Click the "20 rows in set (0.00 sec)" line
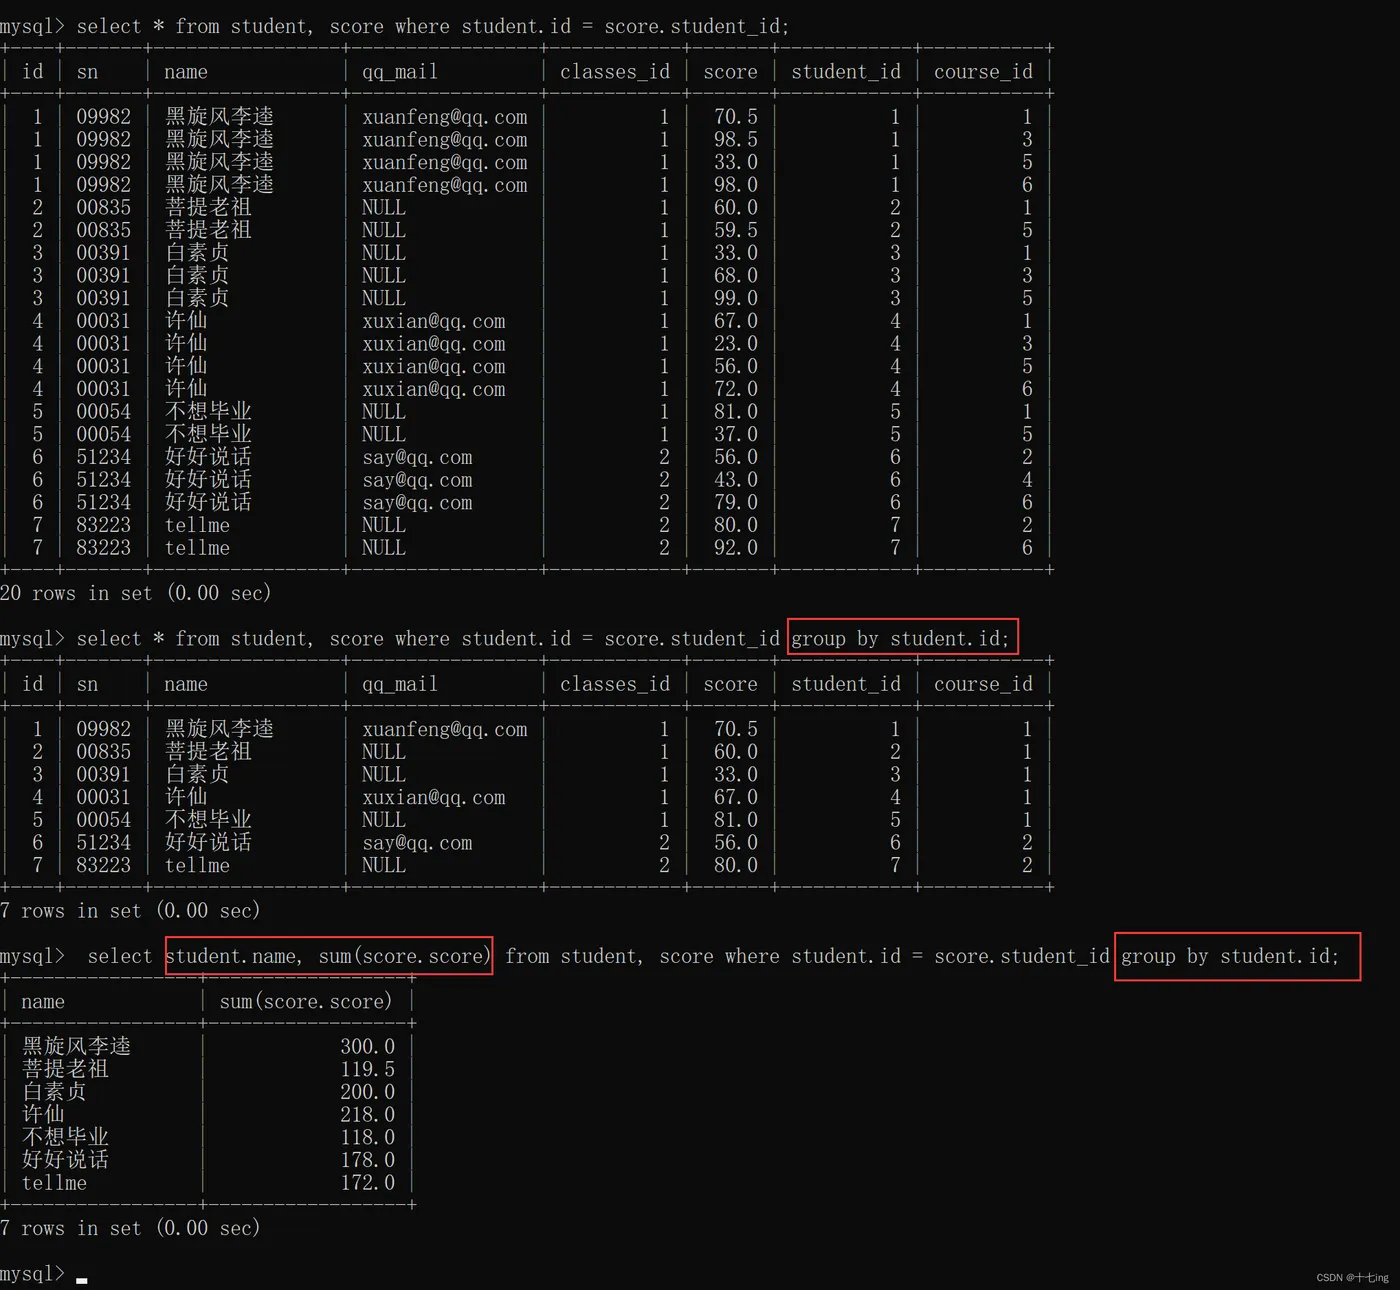This screenshot has width=1400, height=1290. click(136, 593)
